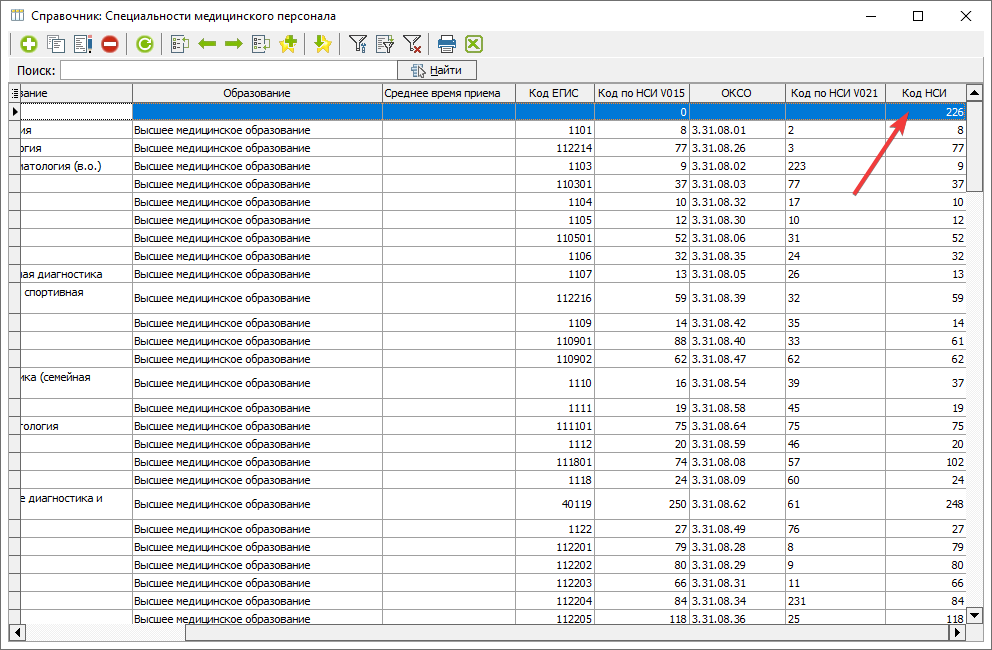The image size is (992, 650).
Task: Print the table
Action: coord(447,44)
